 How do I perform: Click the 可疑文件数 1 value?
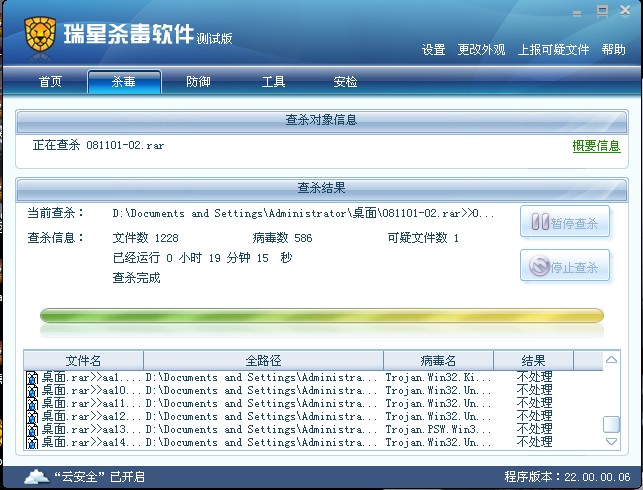tap(423, 238)
